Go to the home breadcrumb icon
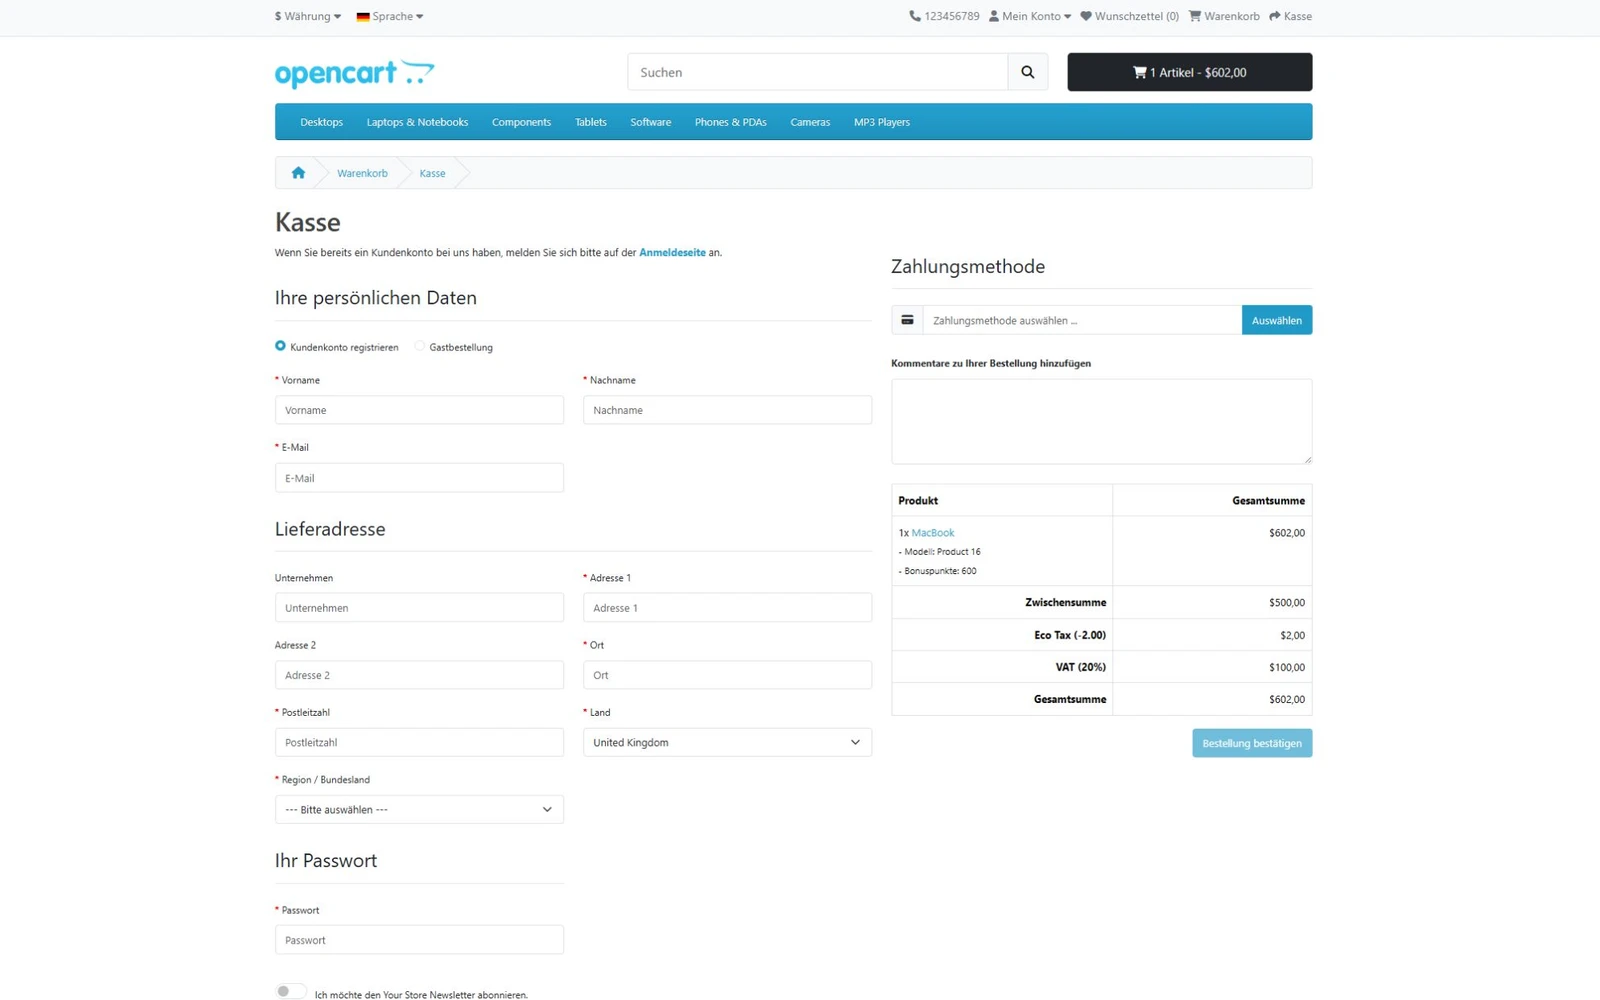The width and height of the screenshot is (1600, 1000). point(298,173)
